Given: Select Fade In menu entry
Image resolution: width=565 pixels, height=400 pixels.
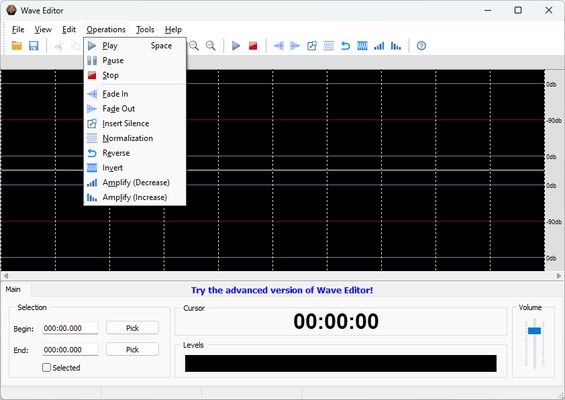Looking at the screenshot, I should click(x=135, y=94).
